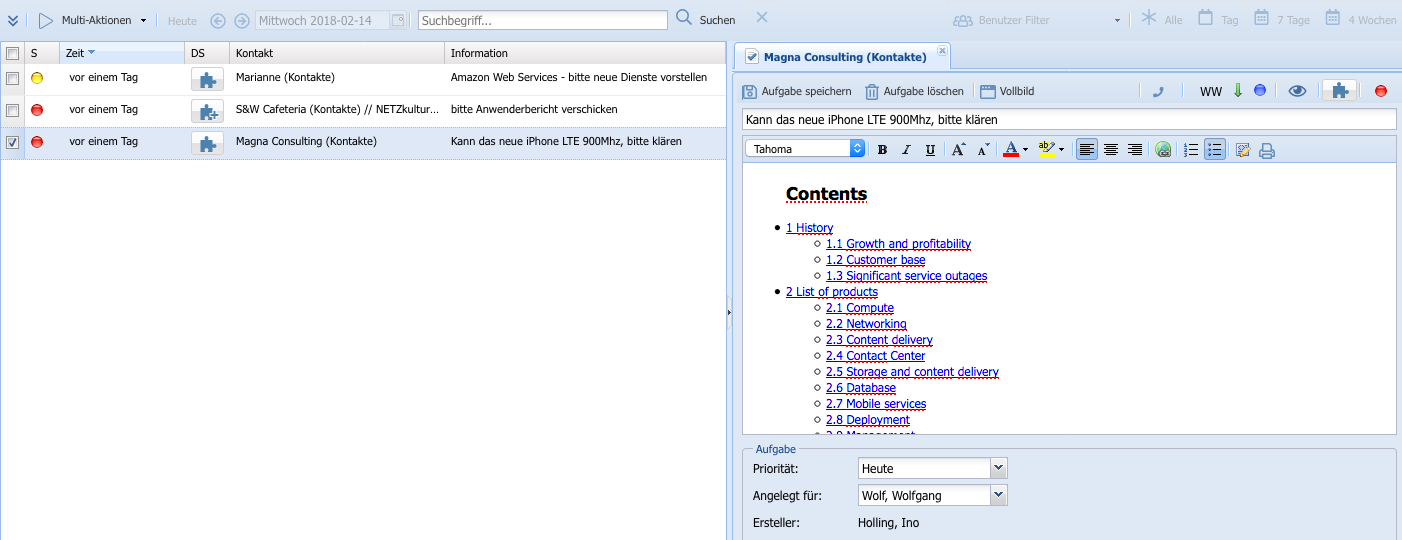Check the Marianne (Kontakte) row checkbox
The image size is (1402, 540).
tap(12, 78)
